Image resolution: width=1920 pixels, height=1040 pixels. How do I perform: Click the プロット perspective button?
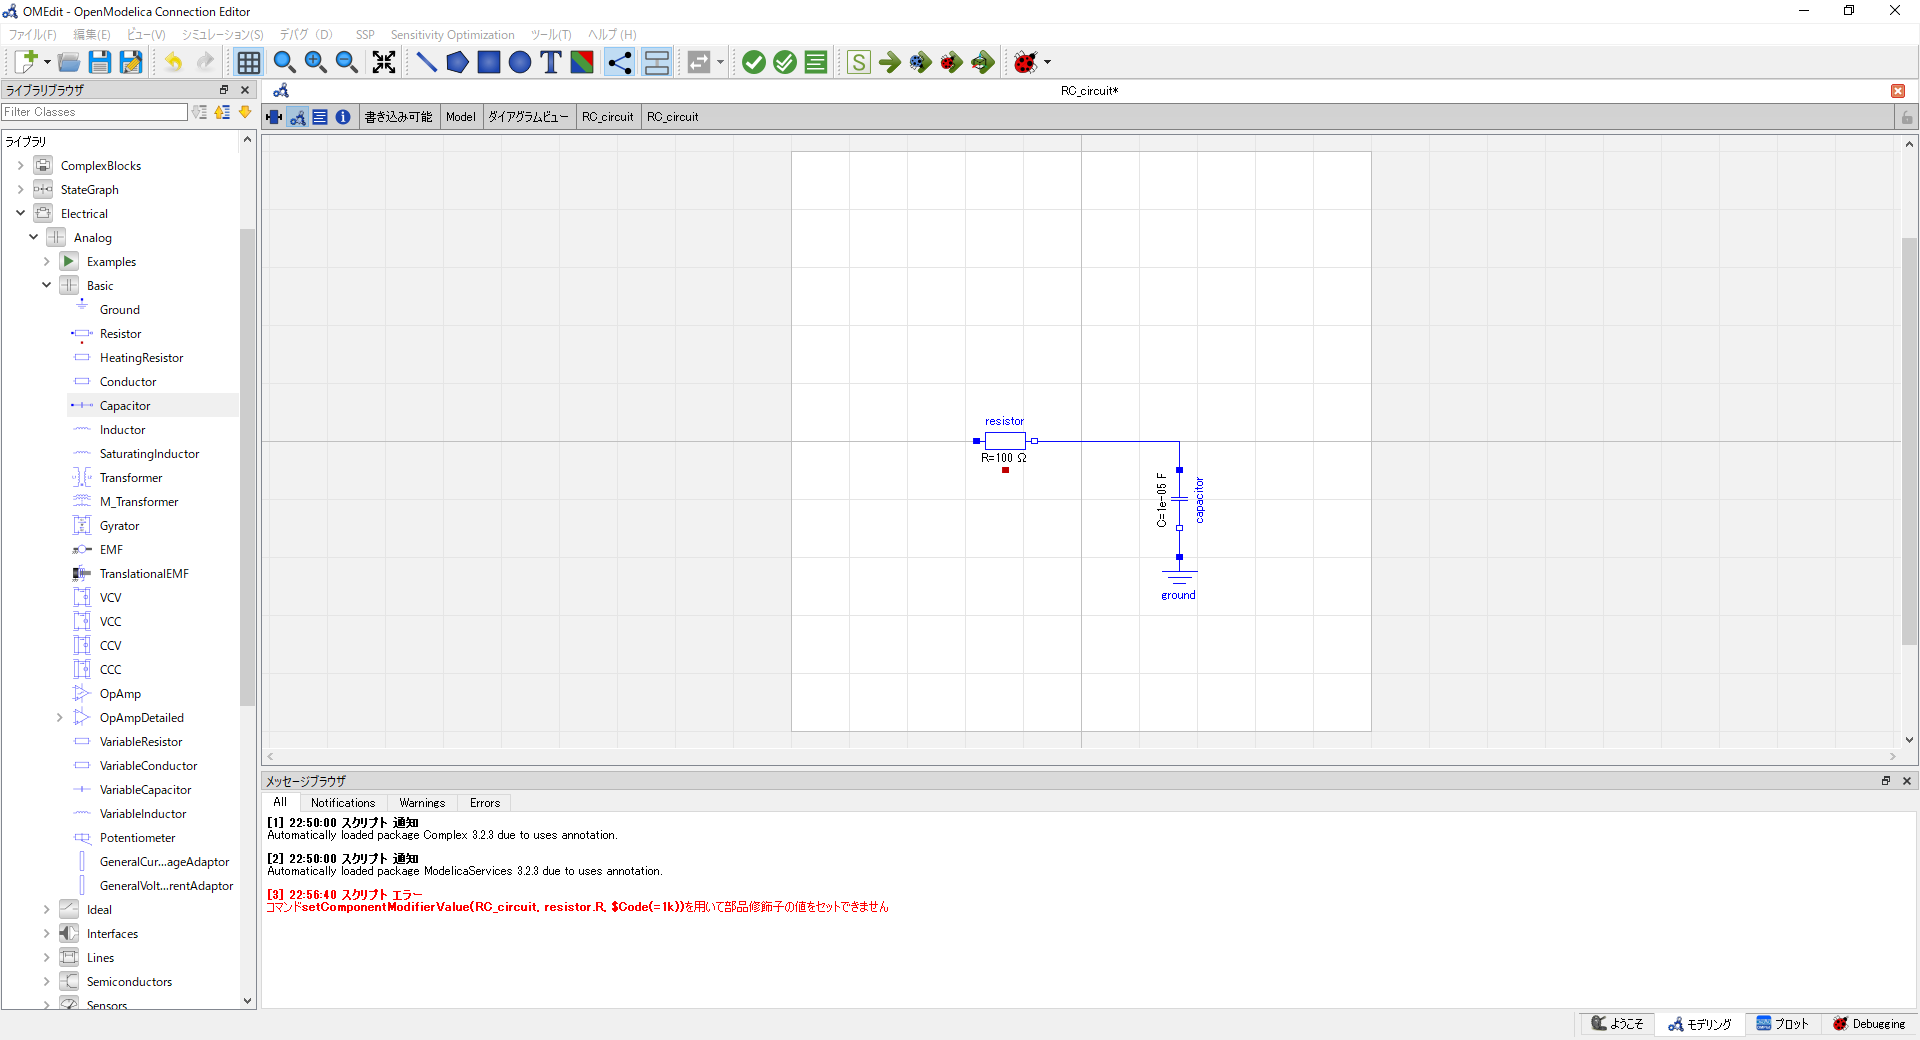[1782, 1023]
